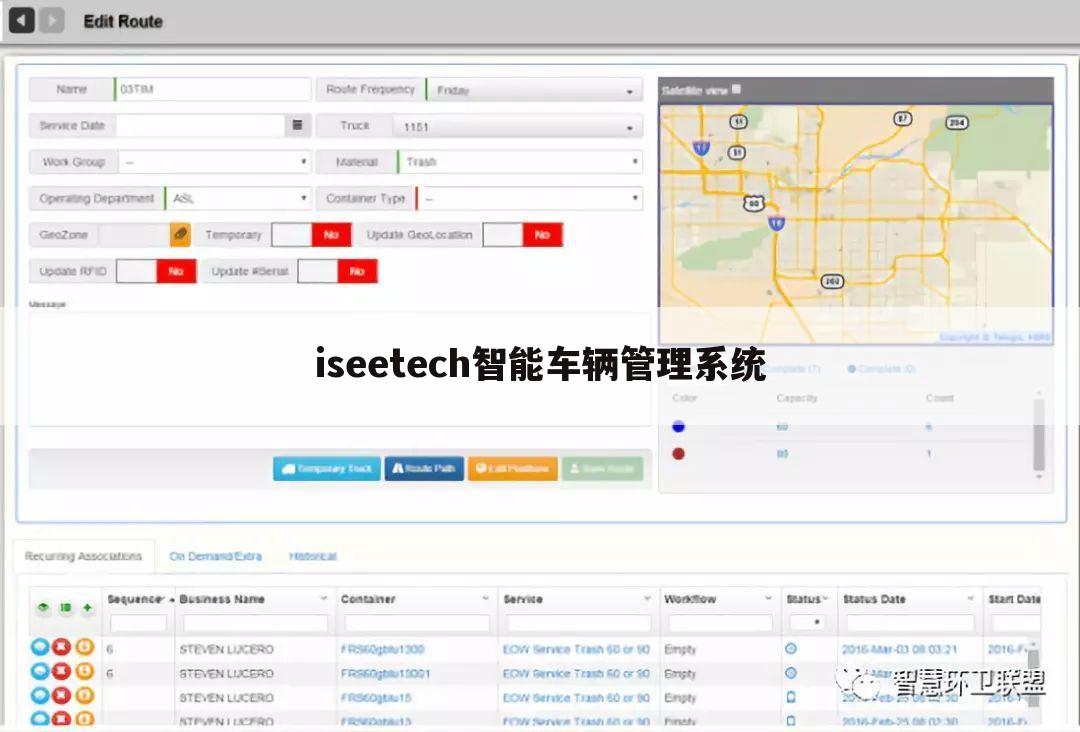Click the green eye icon in table header

43,607
